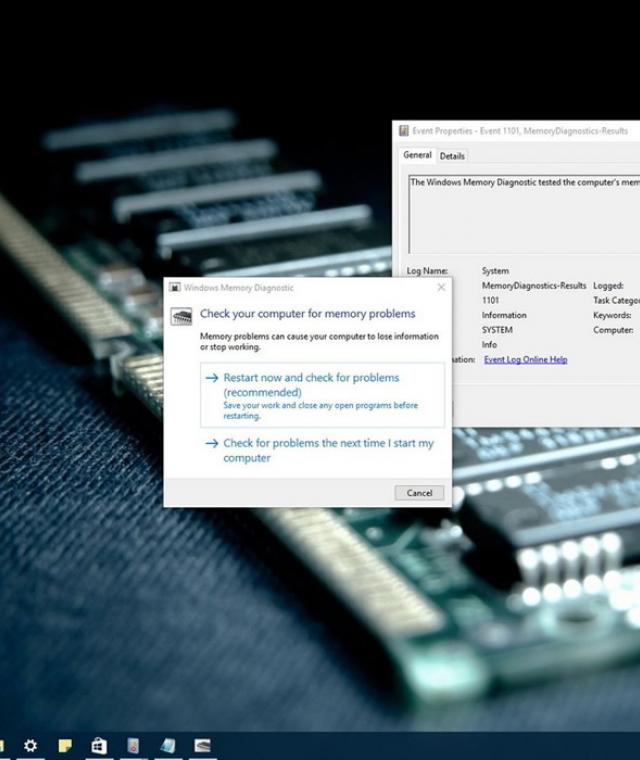The image size is (640, 760).
Task: Click Event Properties window title icon
Action: (x=404, y=130)
